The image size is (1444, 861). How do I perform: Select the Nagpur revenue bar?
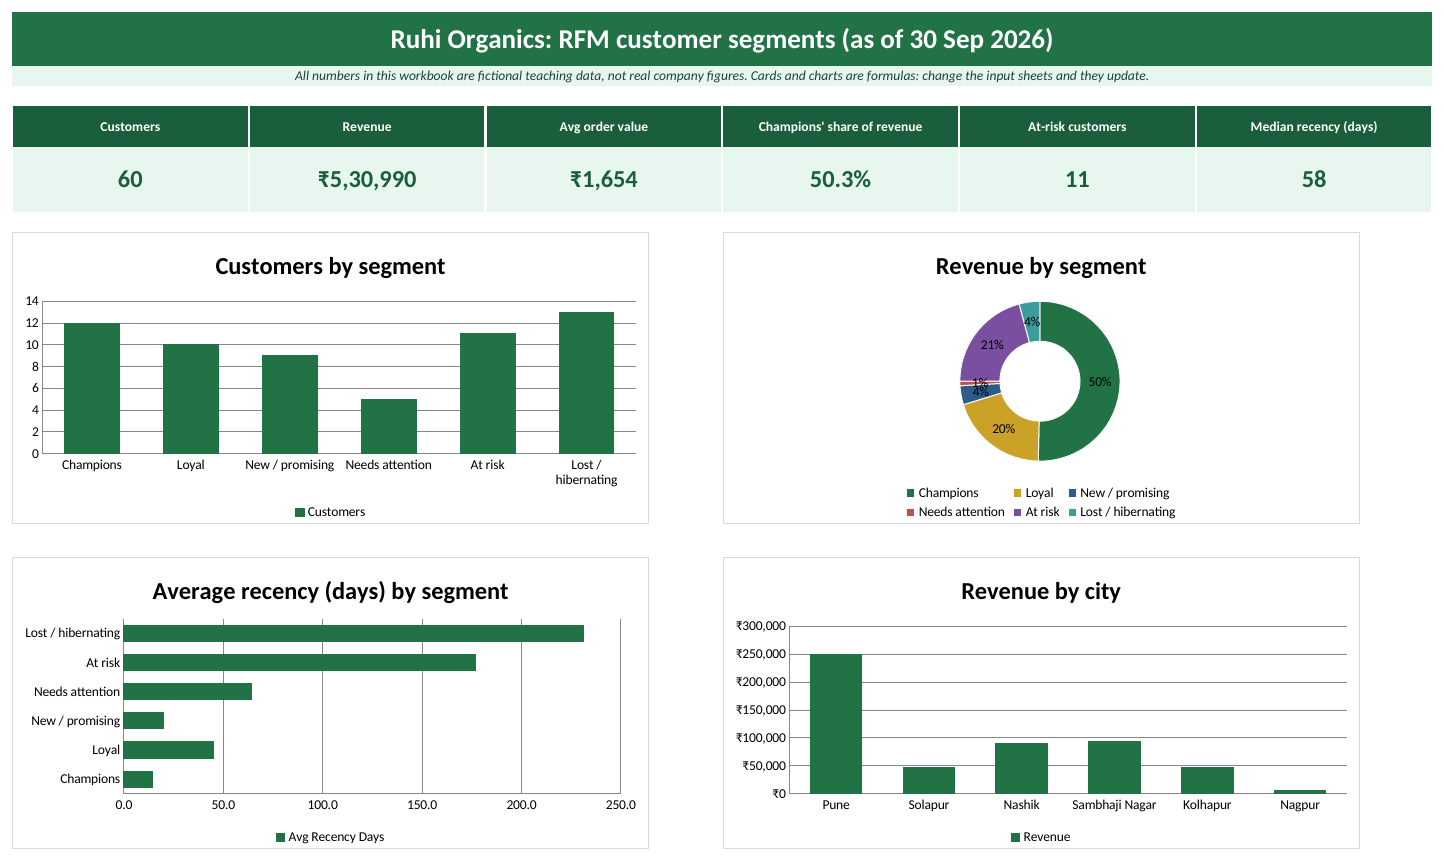(1300, 792)
